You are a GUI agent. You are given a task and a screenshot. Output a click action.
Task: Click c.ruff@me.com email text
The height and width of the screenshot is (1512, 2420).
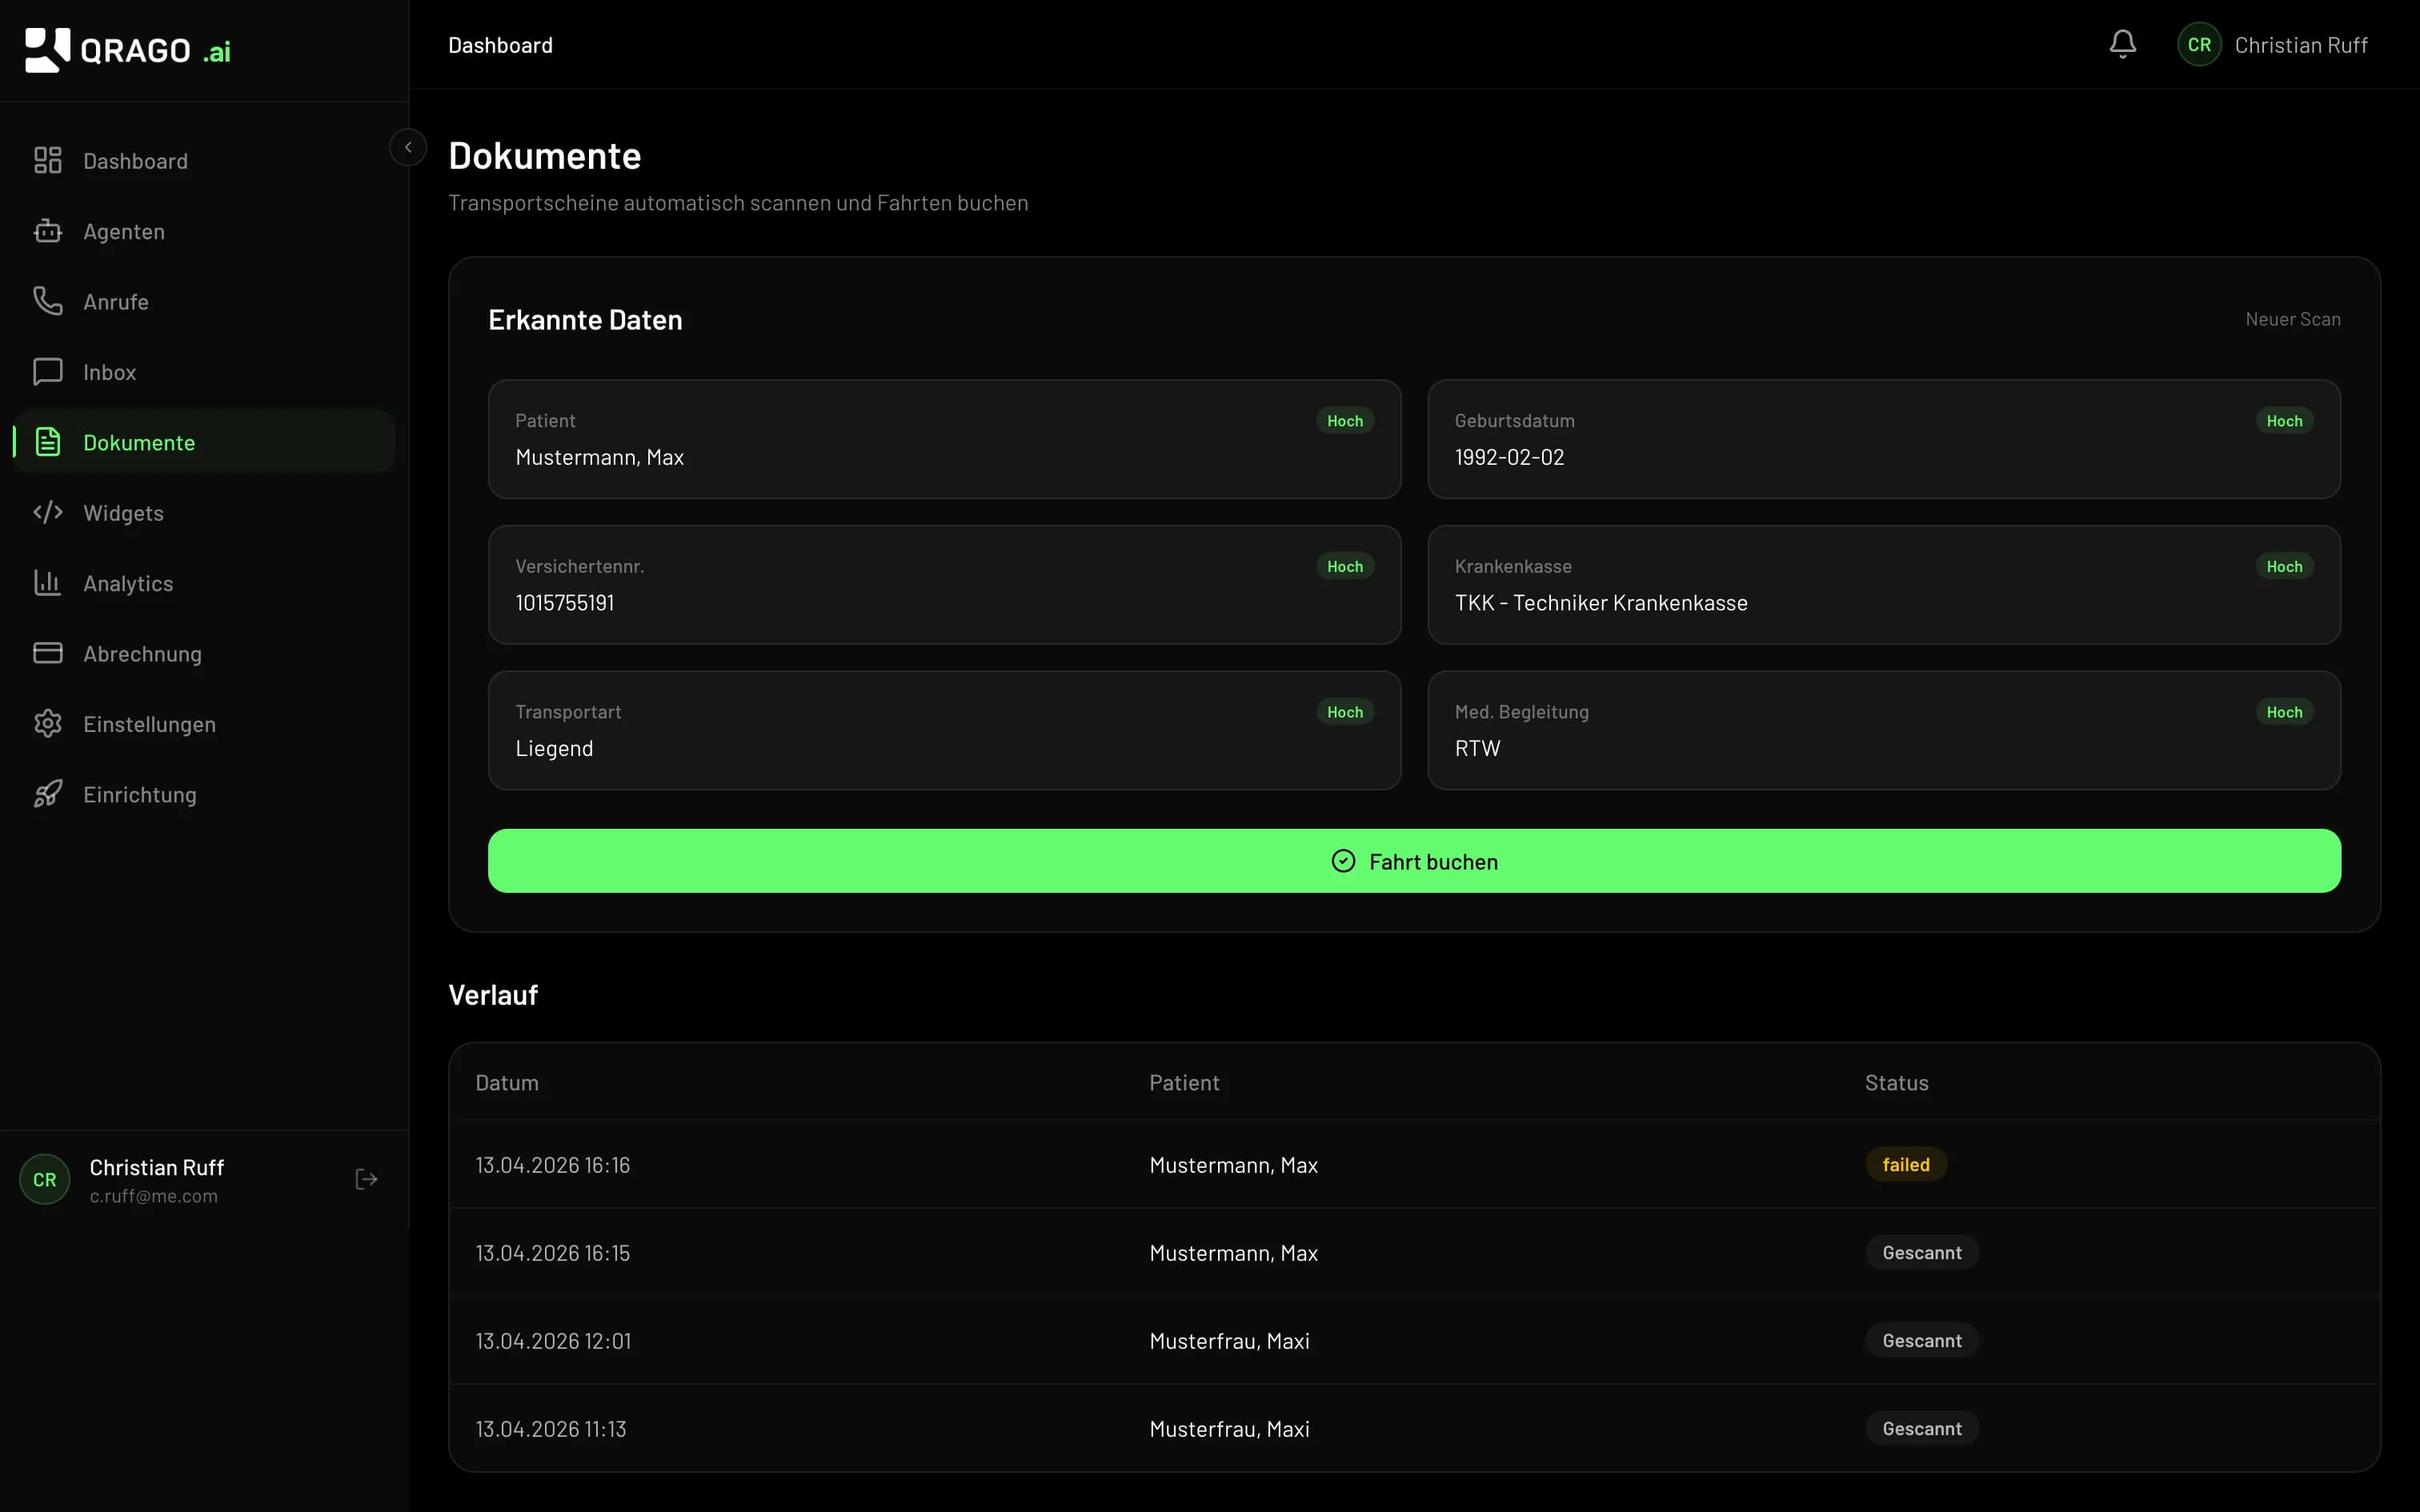pyautogui.click(x=153, y=1196)
